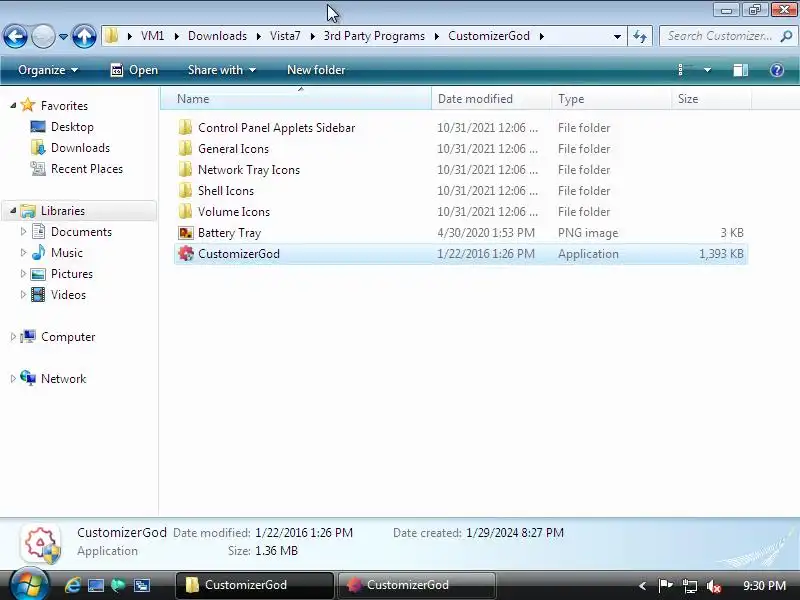Sort by the Date modified column

491,99
